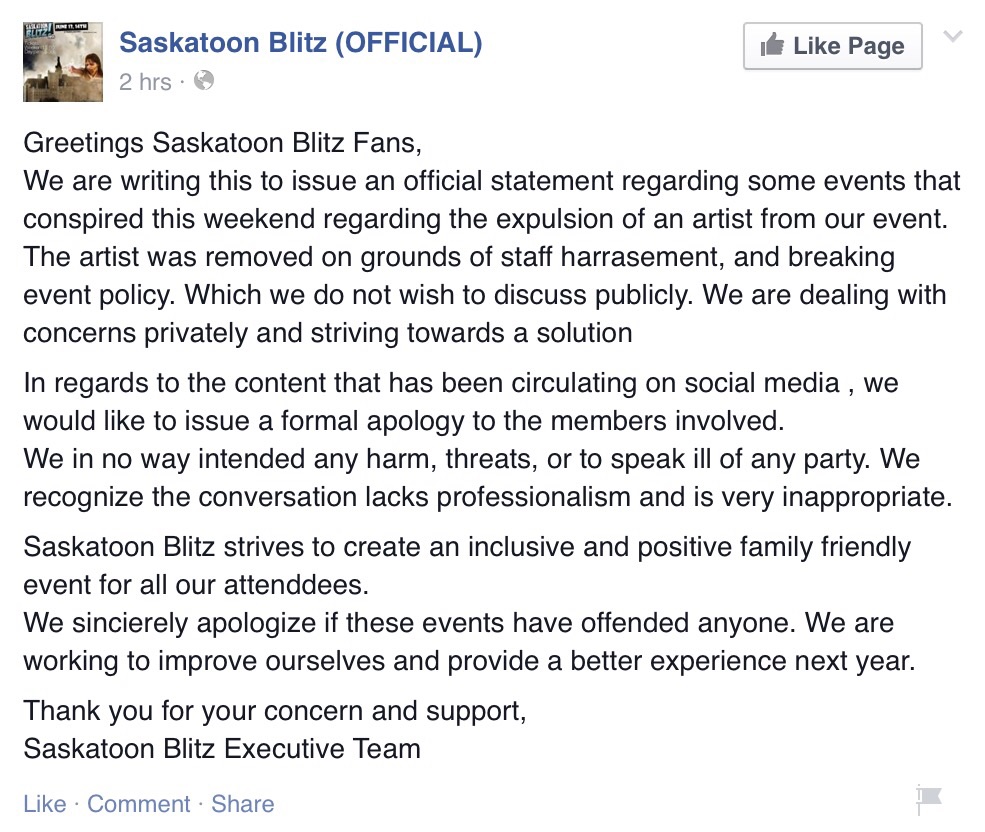The width and height of the screenshot is (985, 832).
Task: Click the globe public audience icon
Action: pyautogui.click(x=204, y=80)
